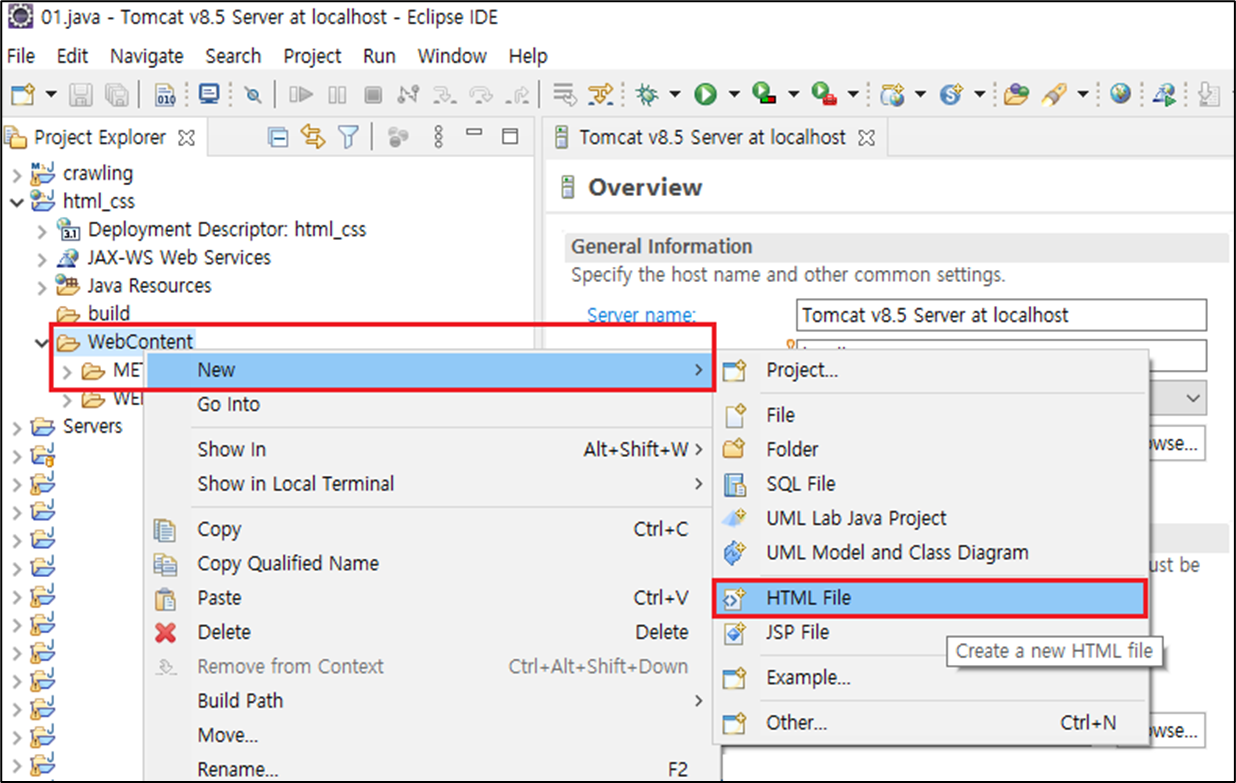Open the Project Explorer View Menu dots
The image size is (1236, 783).
[x=438, y=137]
